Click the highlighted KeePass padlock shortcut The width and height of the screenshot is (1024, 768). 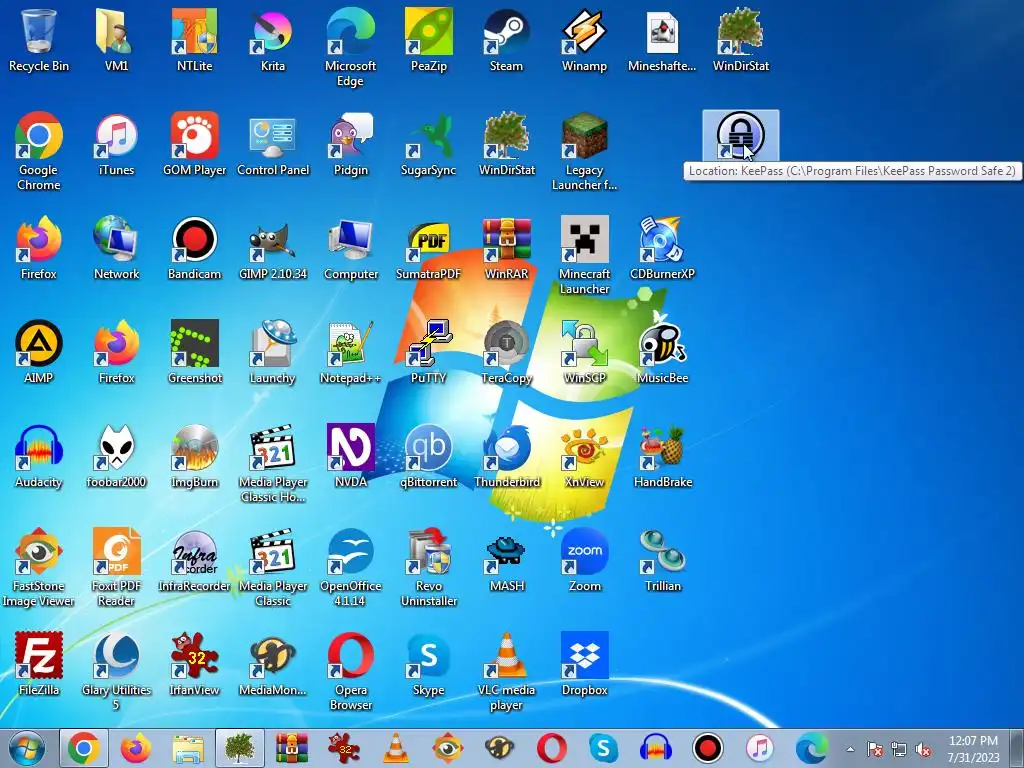tap(740, 135)
